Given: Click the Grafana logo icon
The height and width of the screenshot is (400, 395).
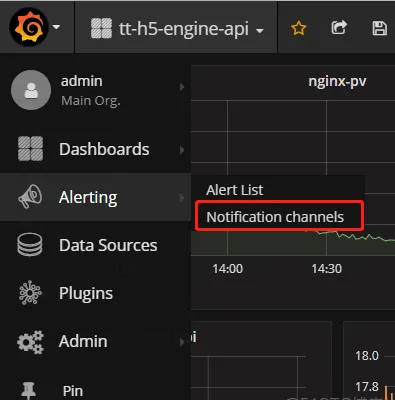Looking at the screenshot, I should click(x=29, y=27).
